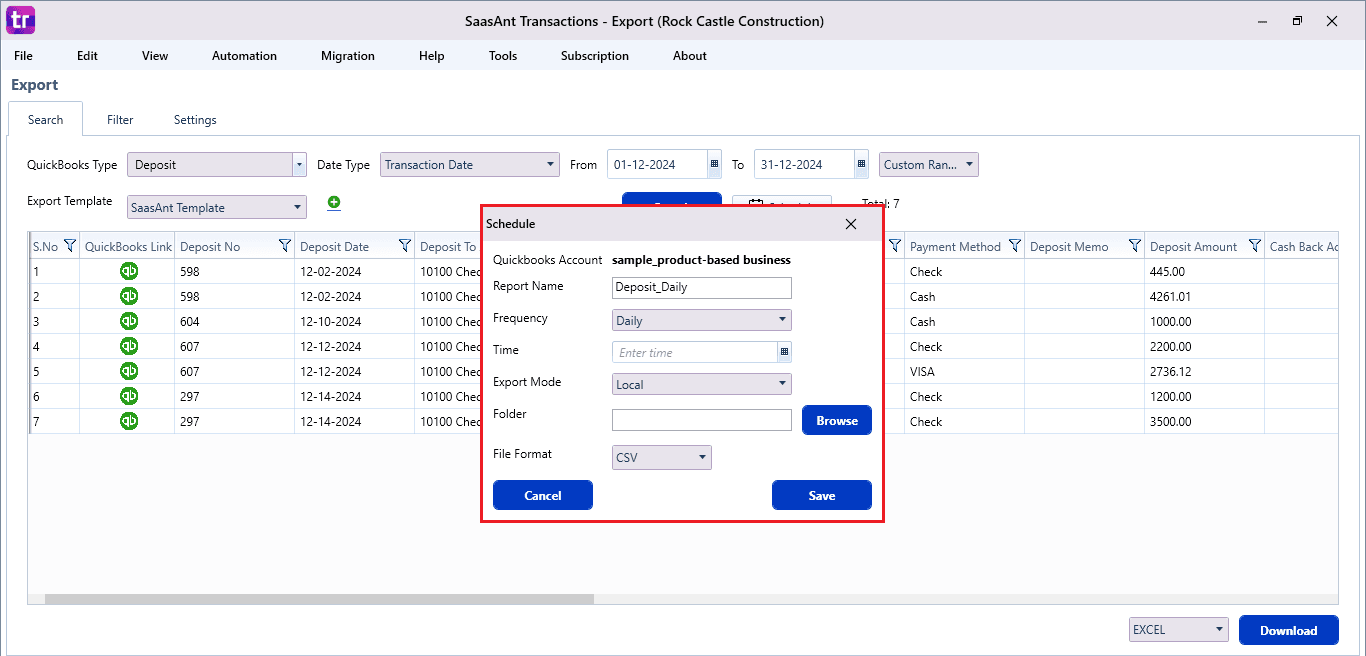1366x656 pixels.
Task: Open the Edit menu
Action: point(87,56)
